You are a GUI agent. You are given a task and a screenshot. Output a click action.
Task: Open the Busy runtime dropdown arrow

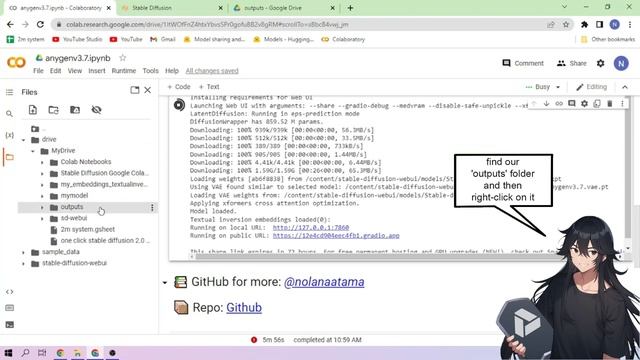558,87
